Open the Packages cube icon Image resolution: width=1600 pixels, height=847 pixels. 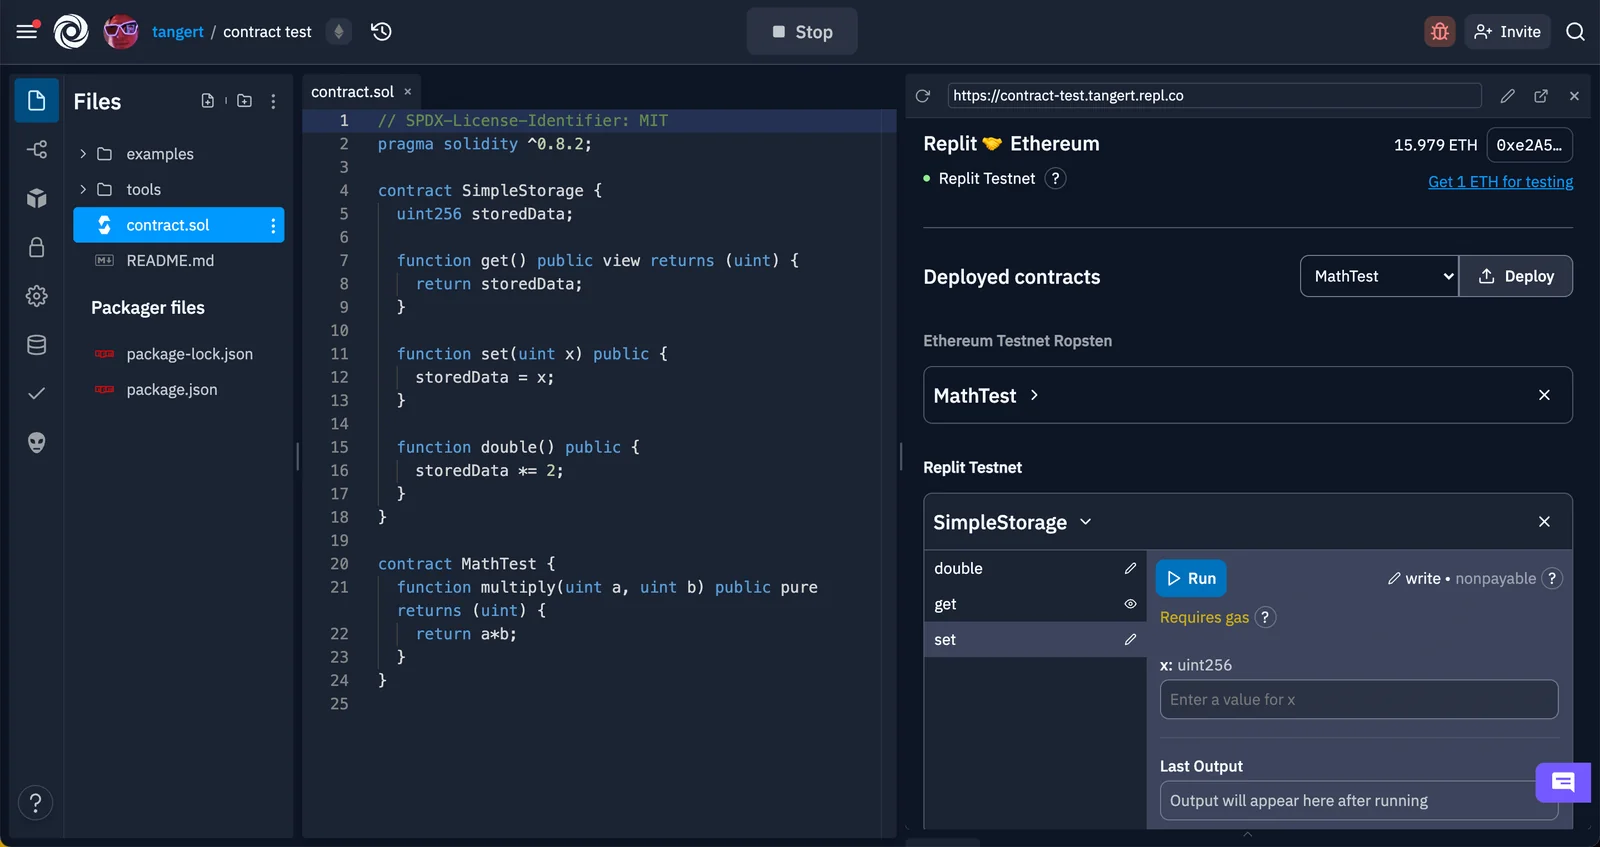tap(37, 198)
